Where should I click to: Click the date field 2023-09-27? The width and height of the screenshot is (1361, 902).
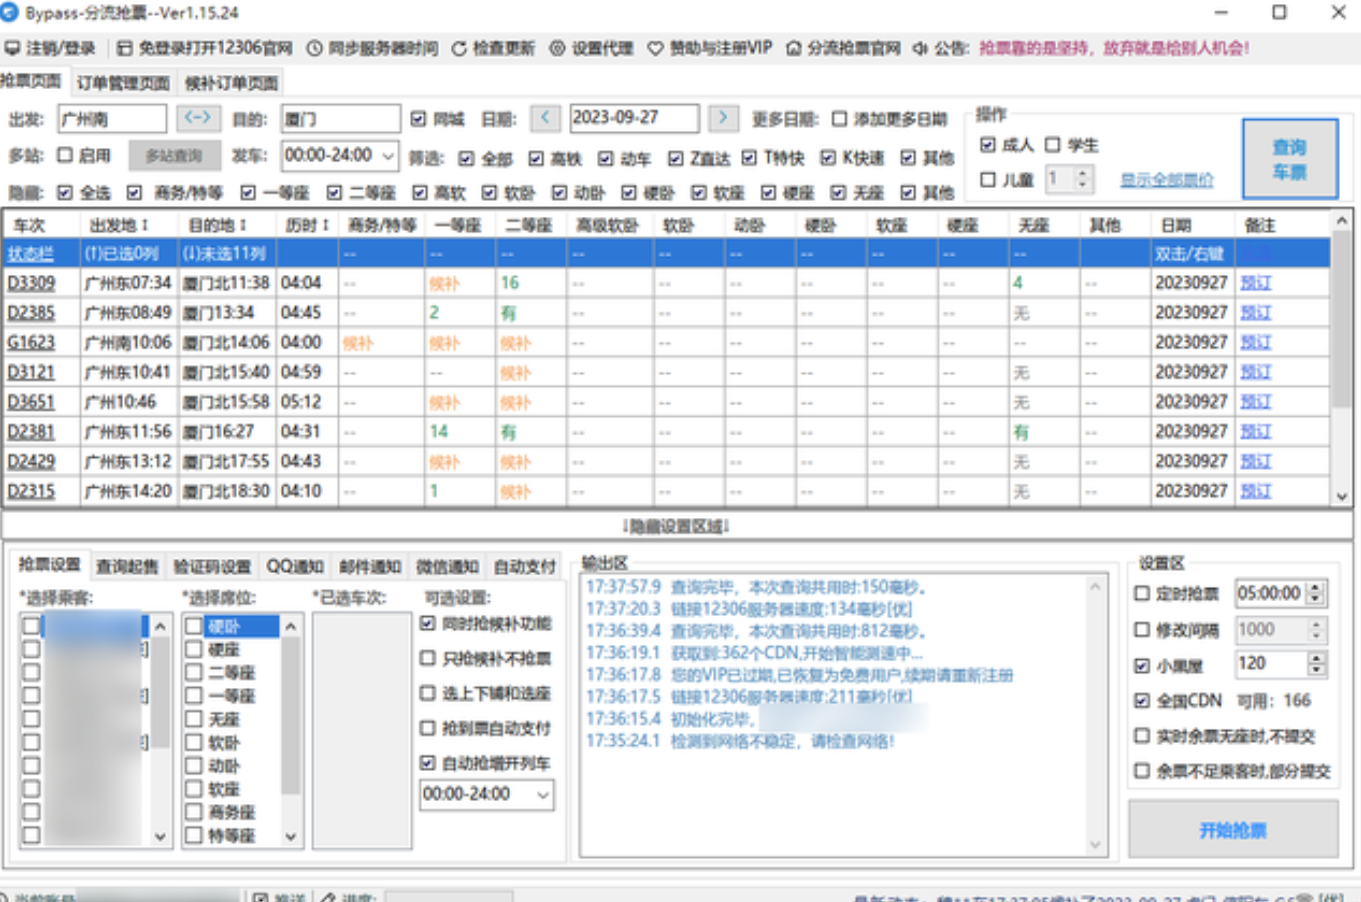[x=634, y=118]
